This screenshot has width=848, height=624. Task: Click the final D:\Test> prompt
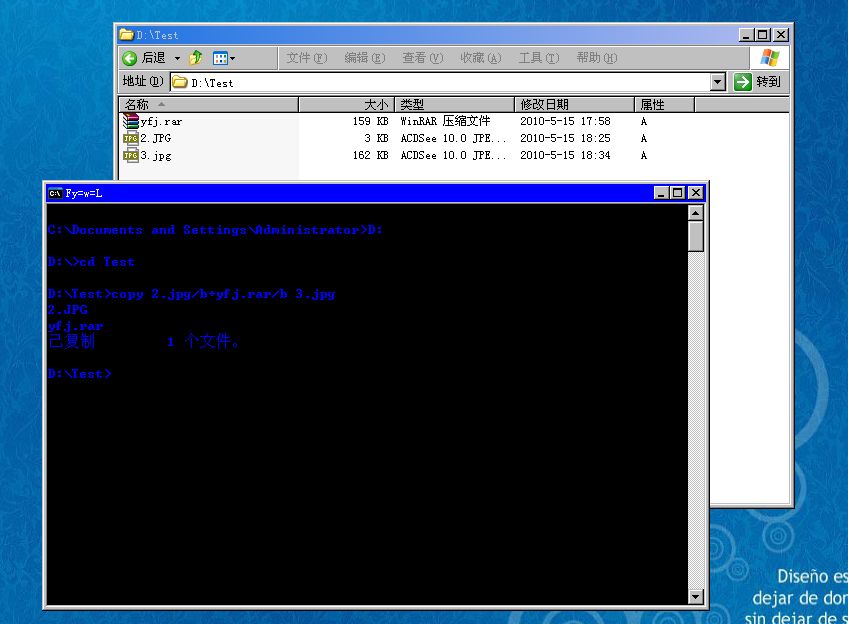click(x=80, y=374)
